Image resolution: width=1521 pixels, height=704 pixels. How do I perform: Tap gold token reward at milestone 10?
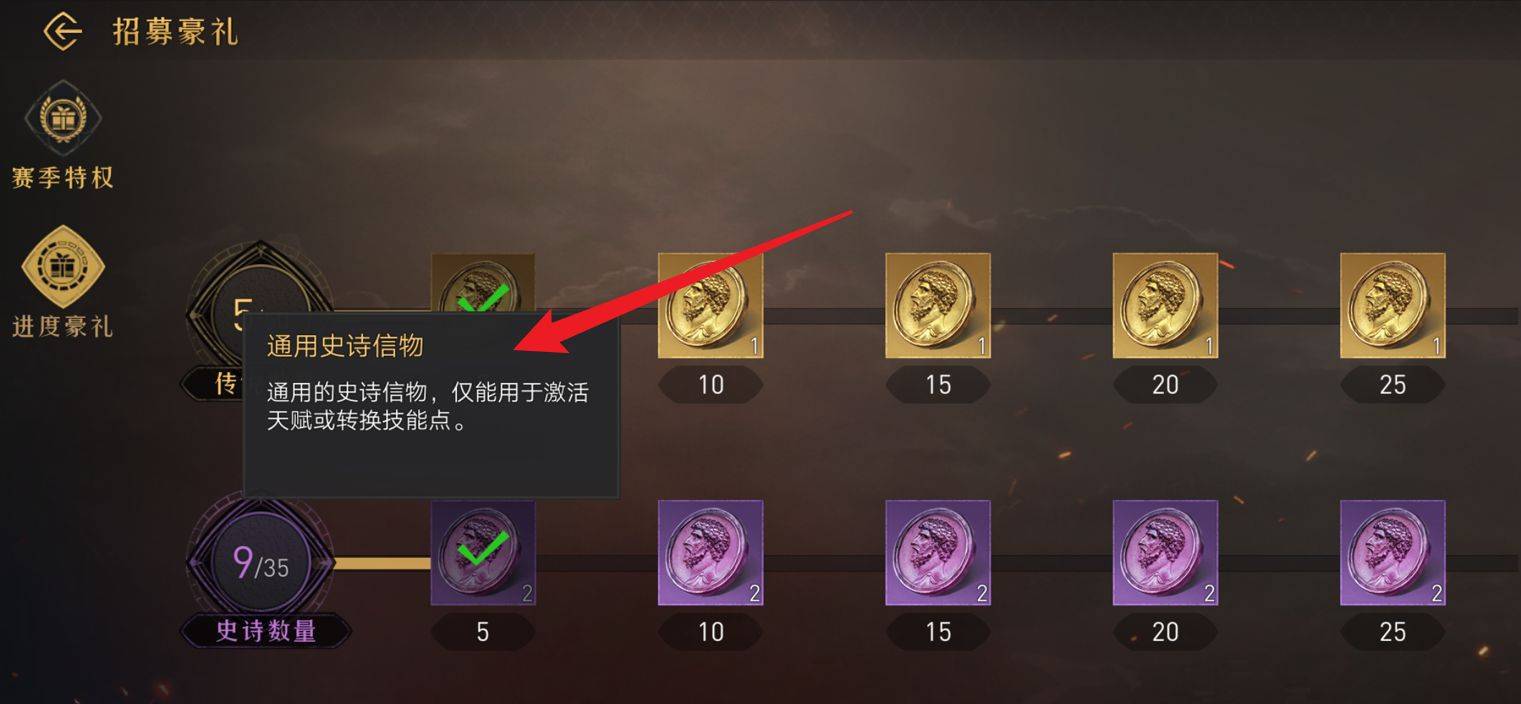point(710,305)
